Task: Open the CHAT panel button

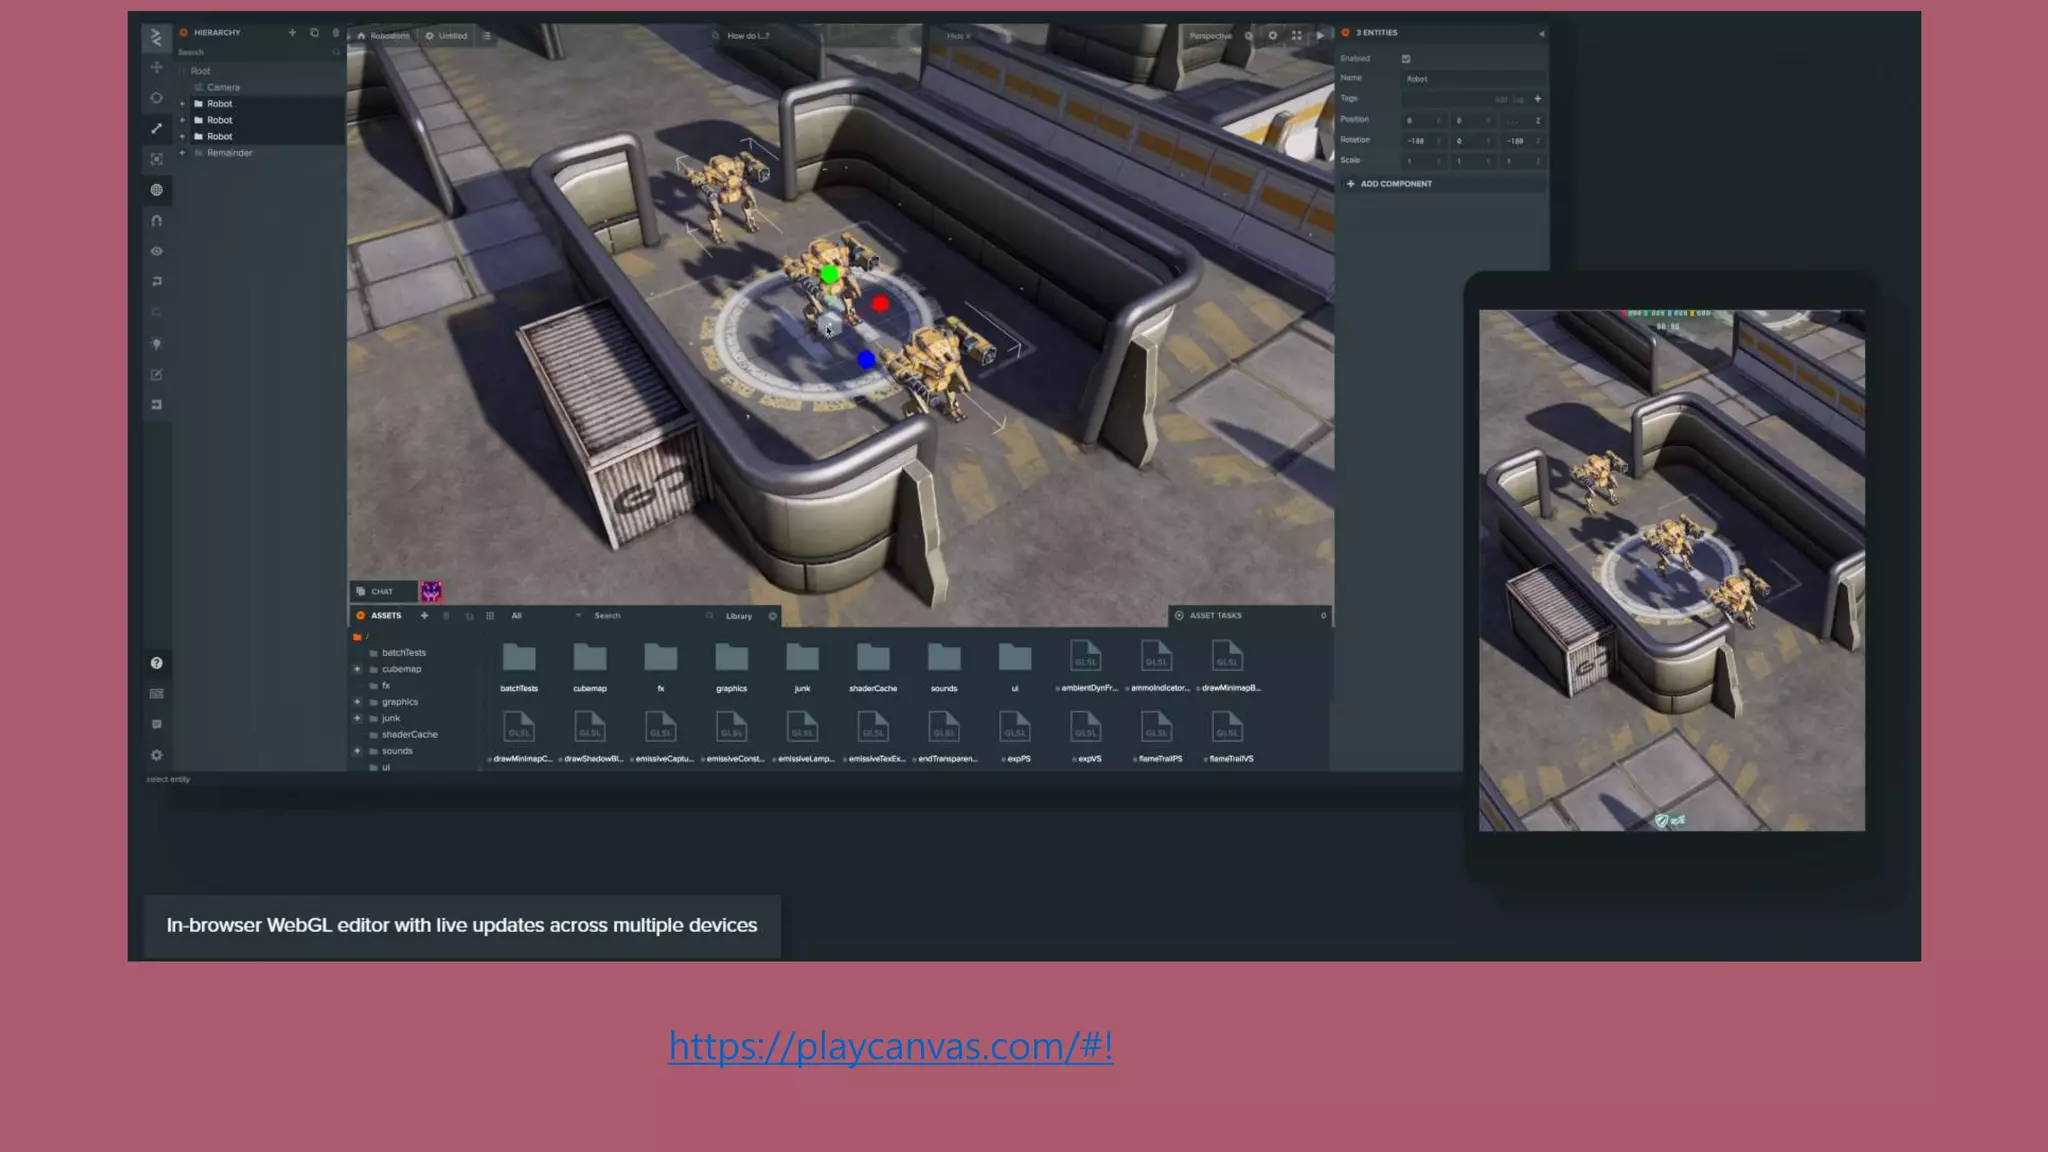Action: pos(383,591)
